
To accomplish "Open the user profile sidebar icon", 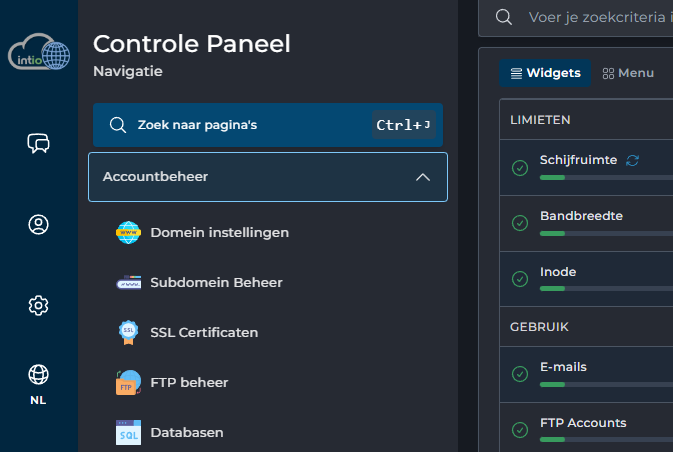I will [38, 225].
